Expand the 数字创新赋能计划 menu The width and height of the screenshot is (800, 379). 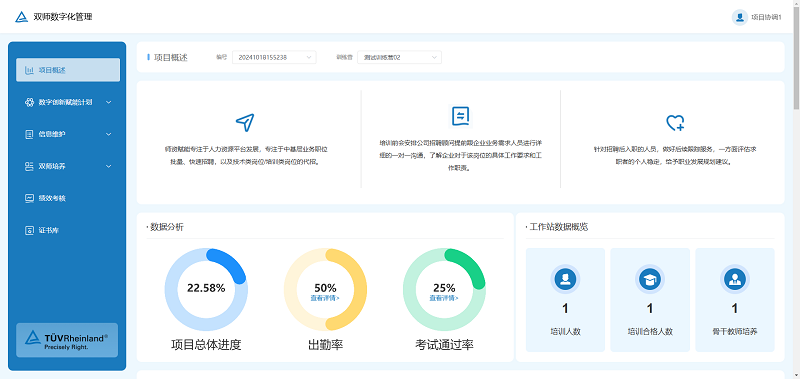tap(68, 102)
